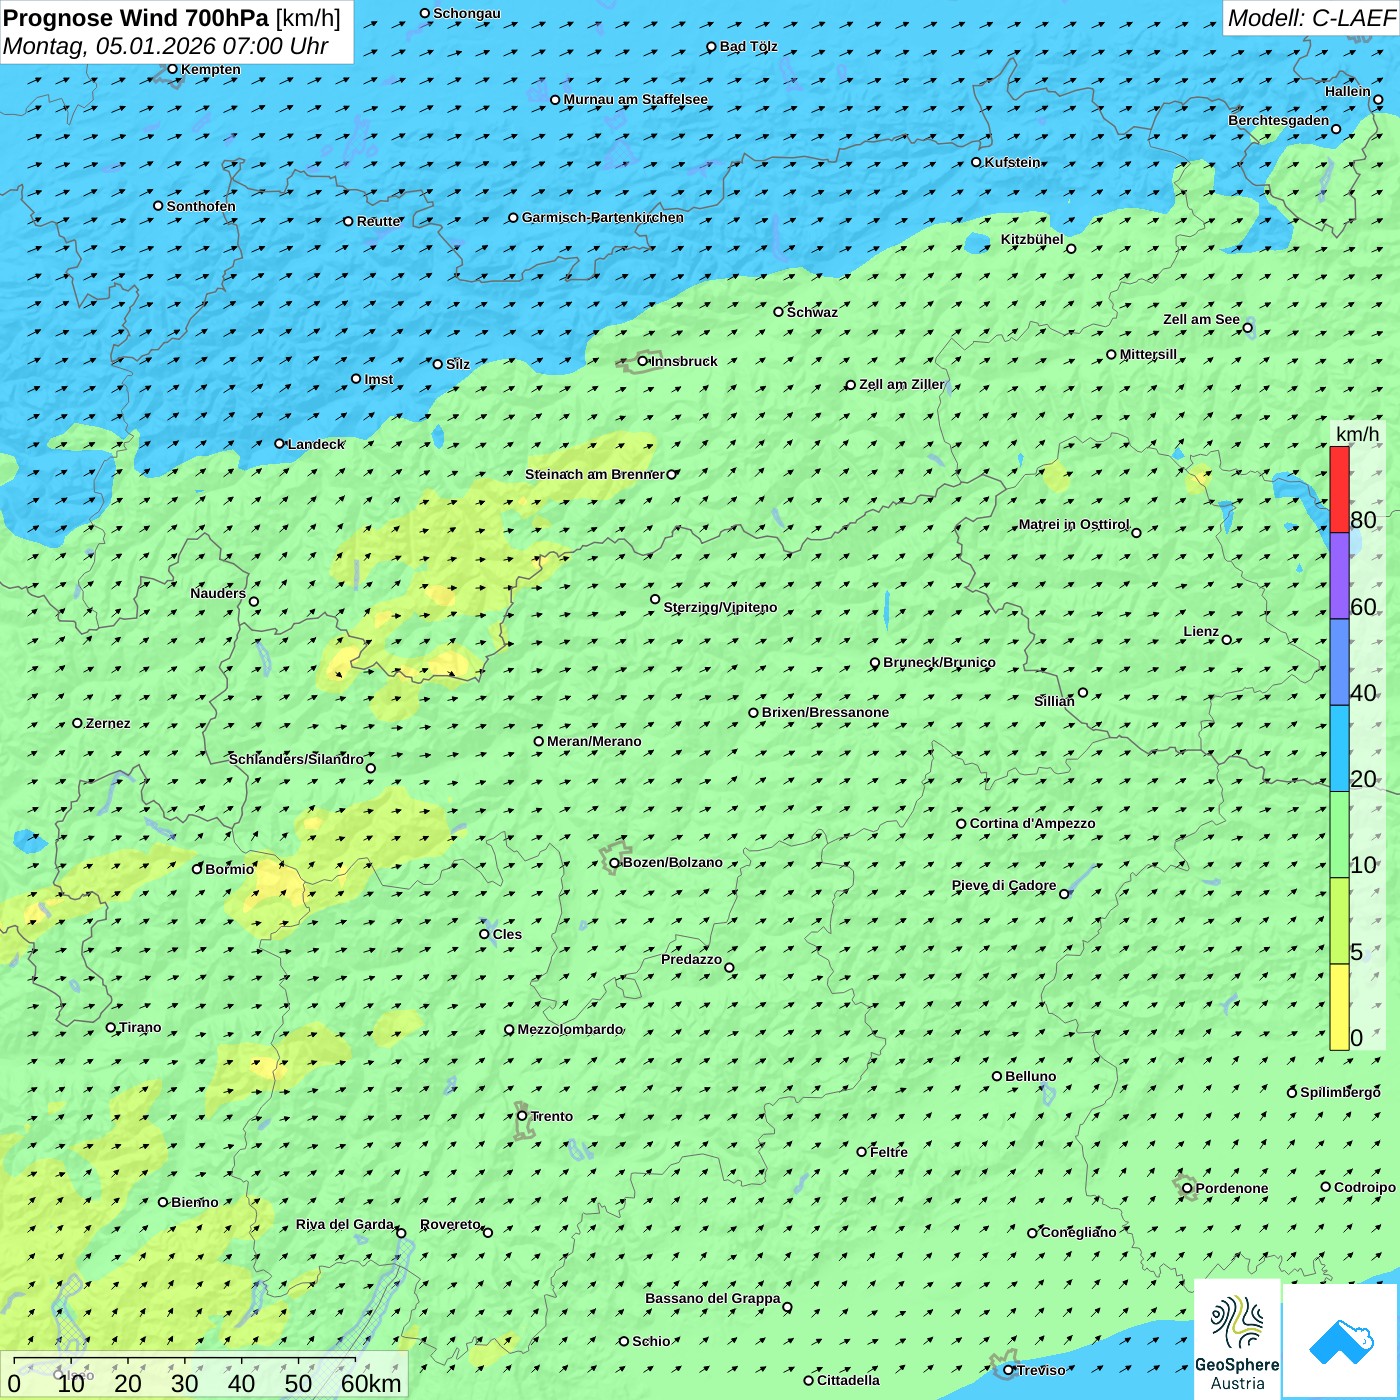Click the Cortina d'Ampezzo marker
Screen dimensions: 1400x1400
coord(961,824)
